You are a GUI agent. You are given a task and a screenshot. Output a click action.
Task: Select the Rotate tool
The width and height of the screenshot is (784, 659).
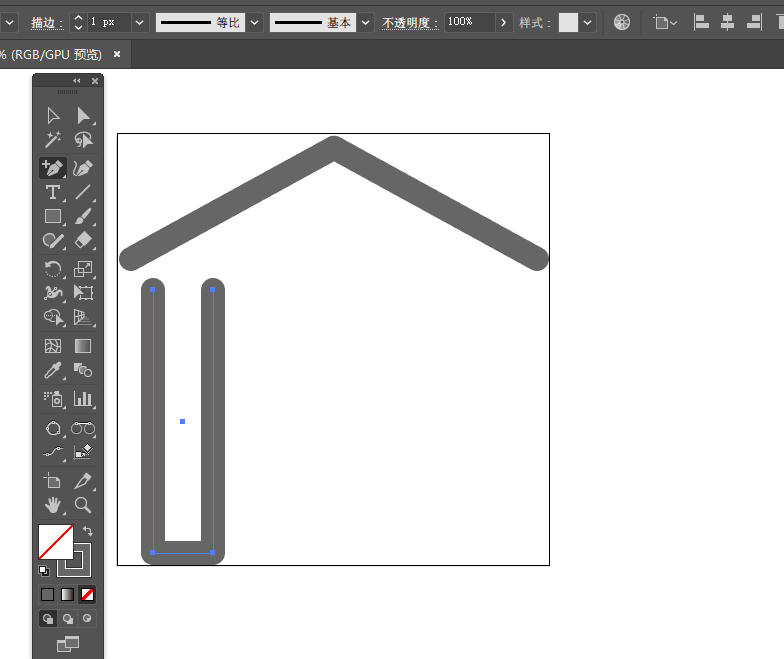[53, 268]
